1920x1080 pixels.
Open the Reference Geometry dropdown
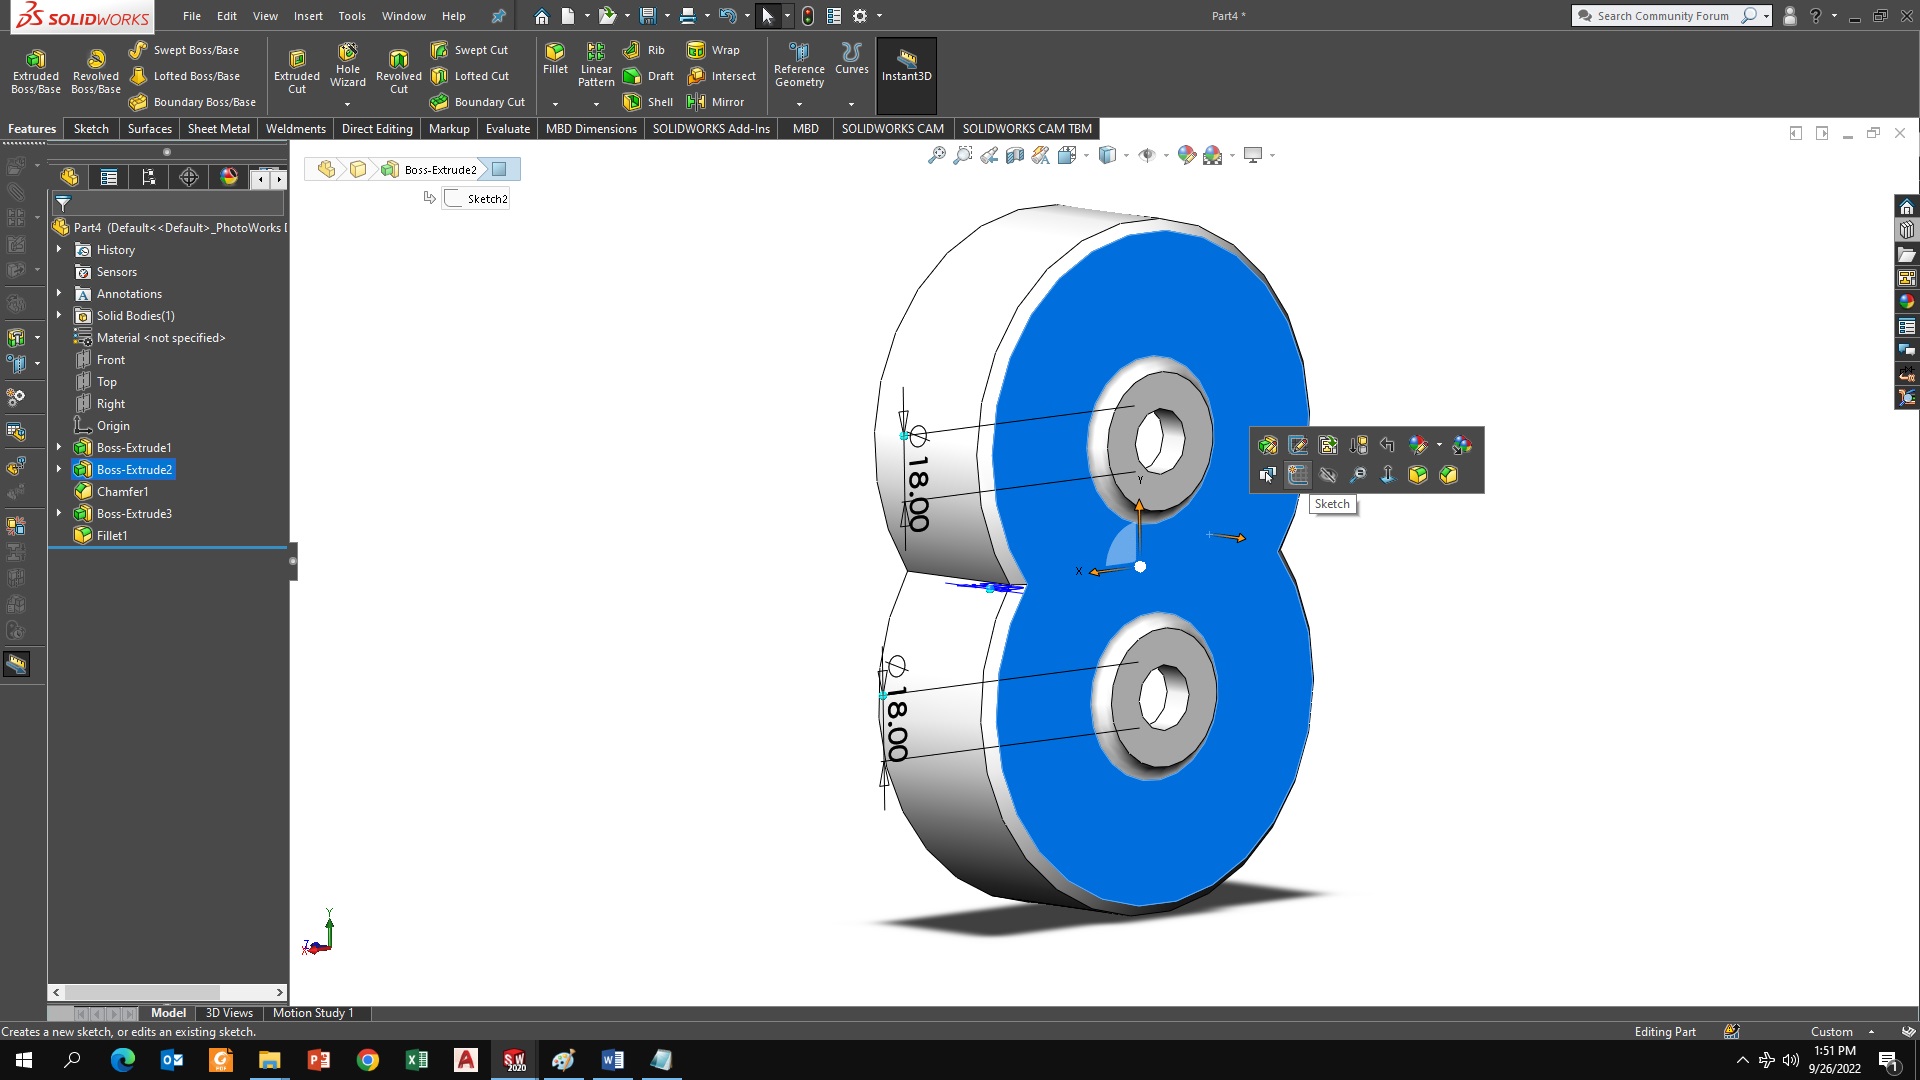[x=799, y=104]
